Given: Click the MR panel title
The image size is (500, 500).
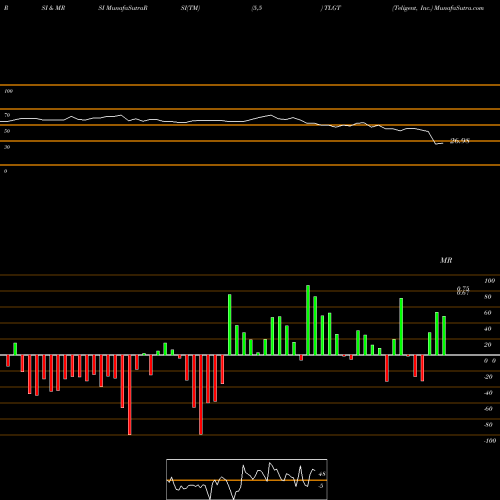Looking at the screenshot, I should (446, 260).
